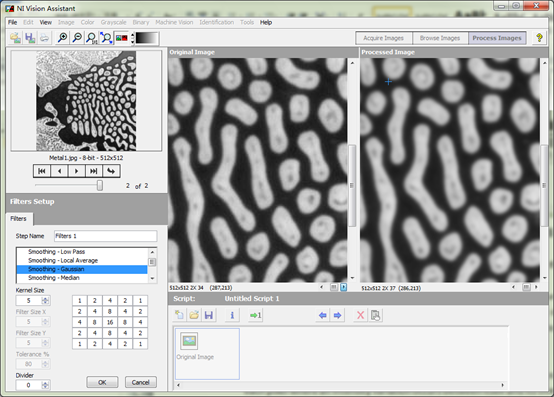This screenshot has height=397, width=554.
Task: Go to previous image
Action: tap(59, 171)
